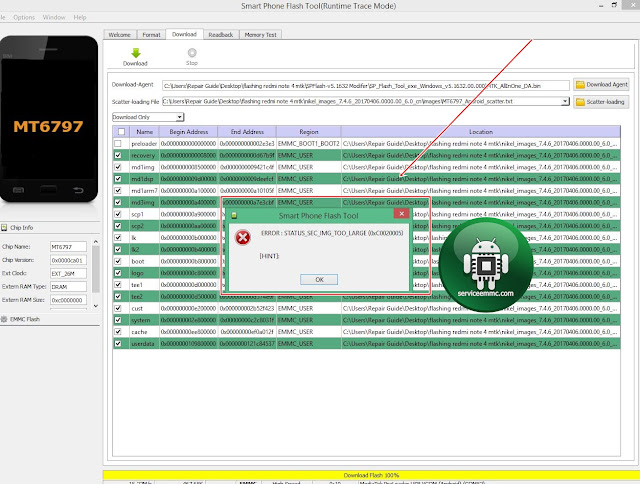Click the Stop flashing icon
The image size is (640, 484).
point(192,53)
